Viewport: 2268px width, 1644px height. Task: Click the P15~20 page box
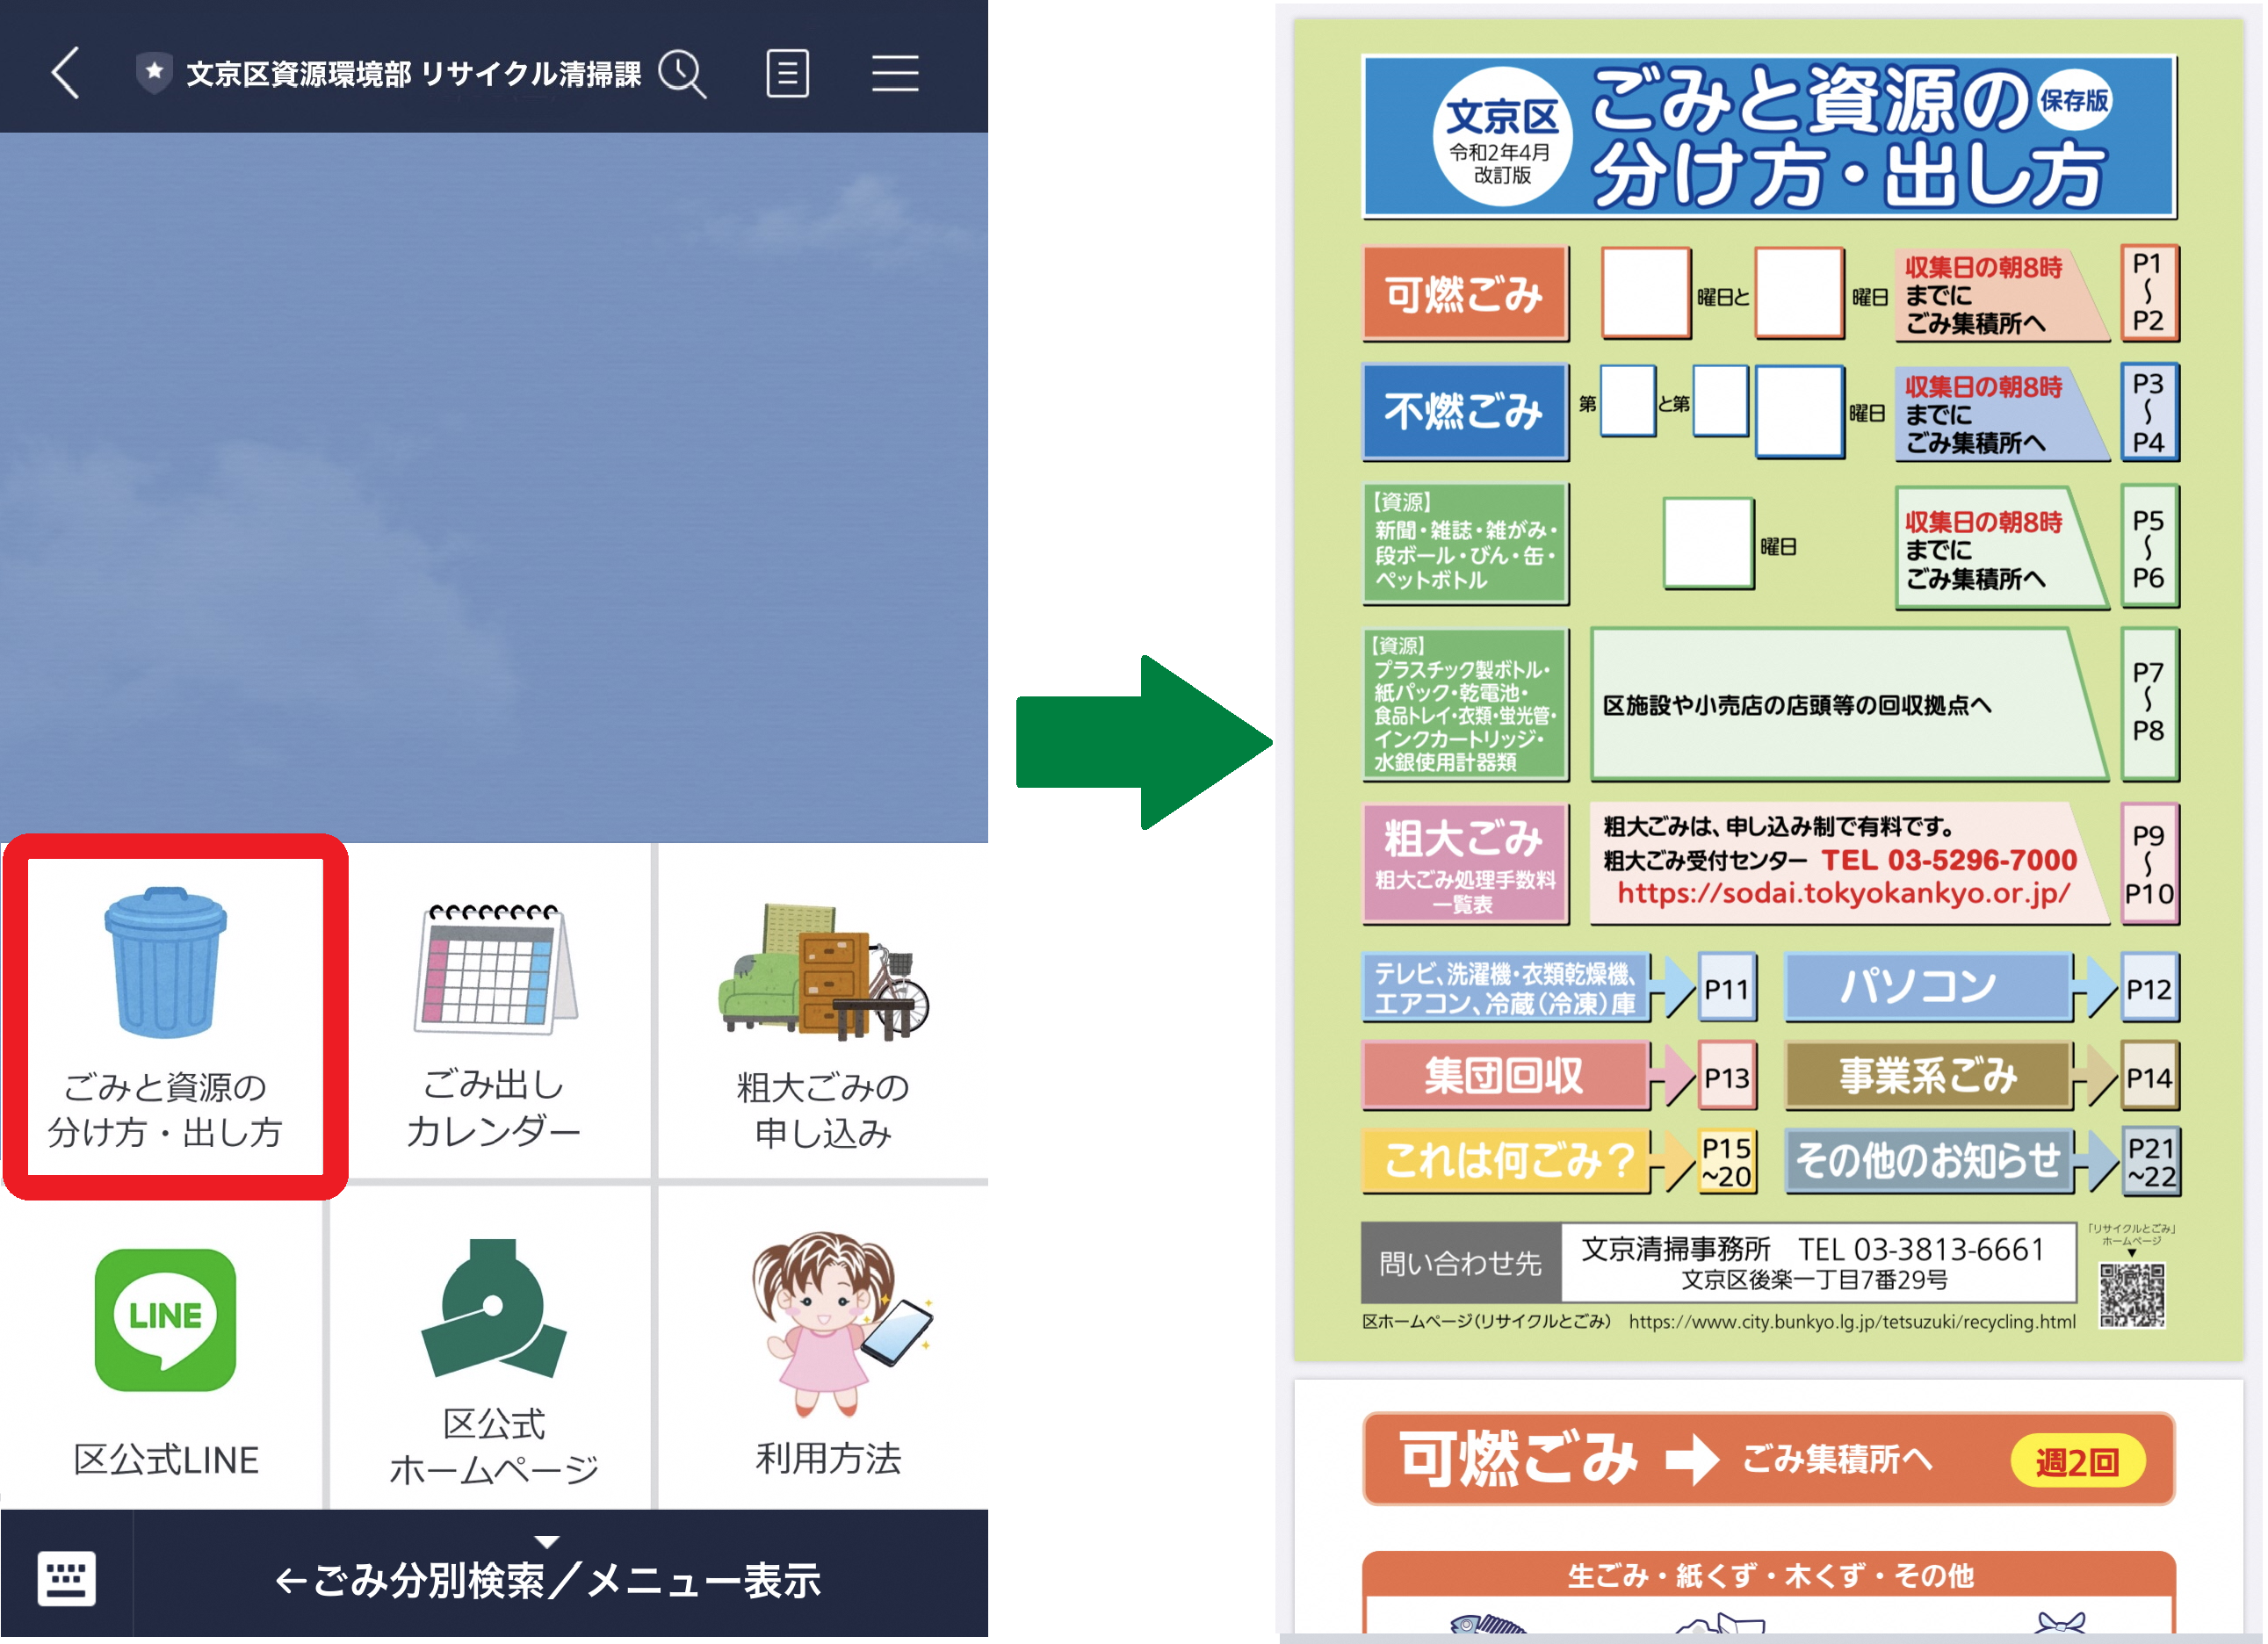coord(1728,1162)
